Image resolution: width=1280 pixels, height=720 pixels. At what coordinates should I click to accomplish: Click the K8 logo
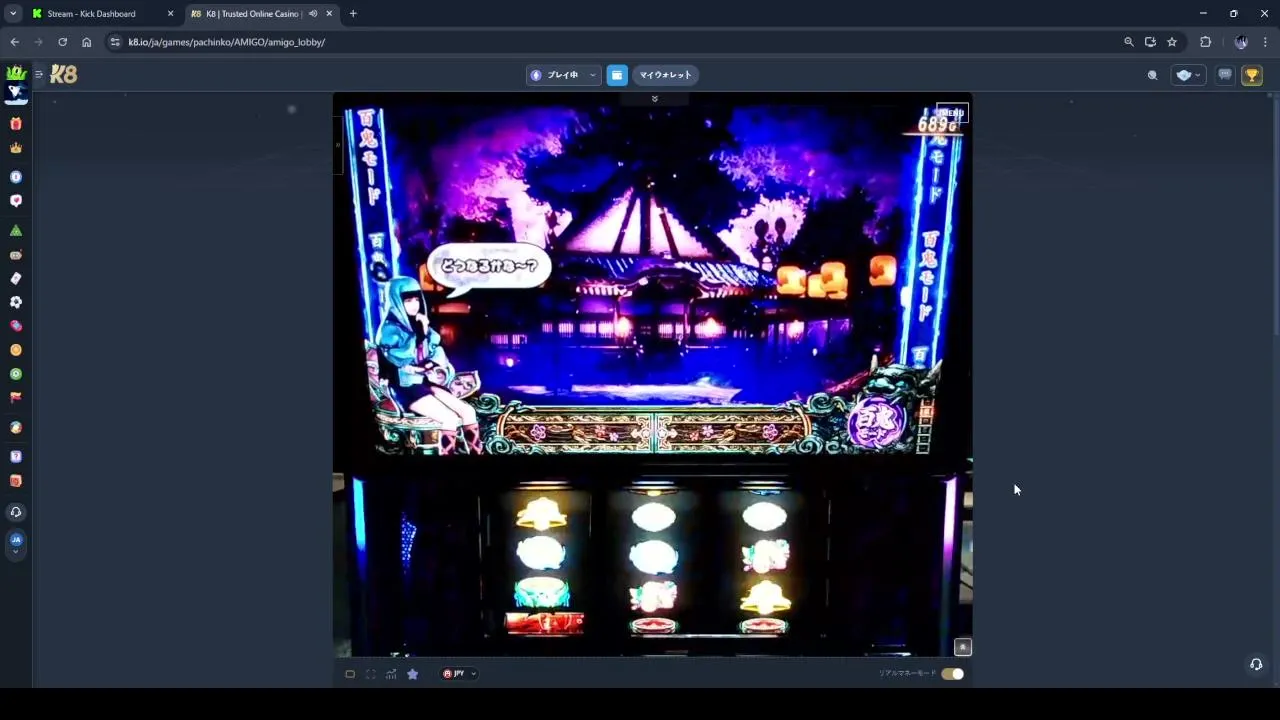coord(63,74)
